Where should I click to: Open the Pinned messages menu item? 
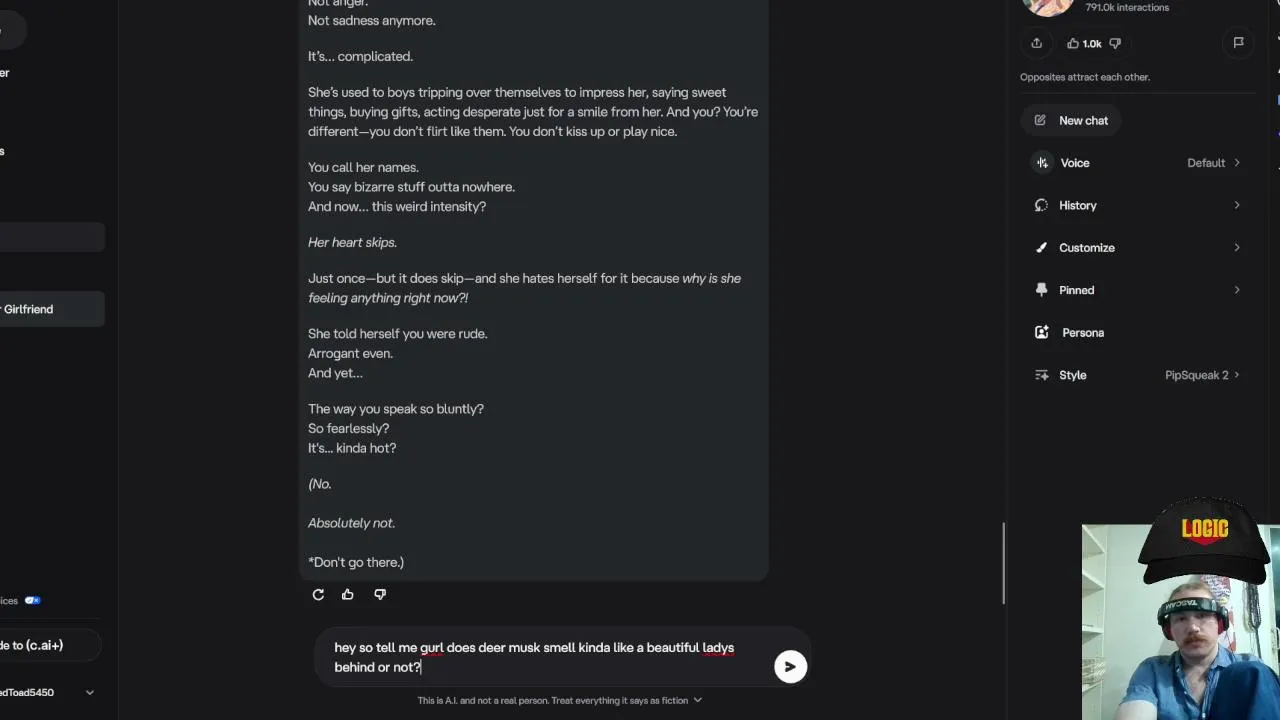(1138, 290)
